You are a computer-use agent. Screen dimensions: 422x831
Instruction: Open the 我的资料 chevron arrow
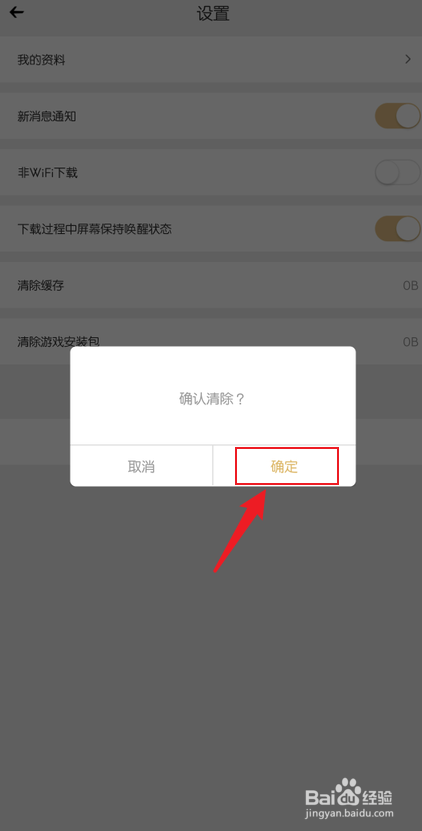(408, 59)
